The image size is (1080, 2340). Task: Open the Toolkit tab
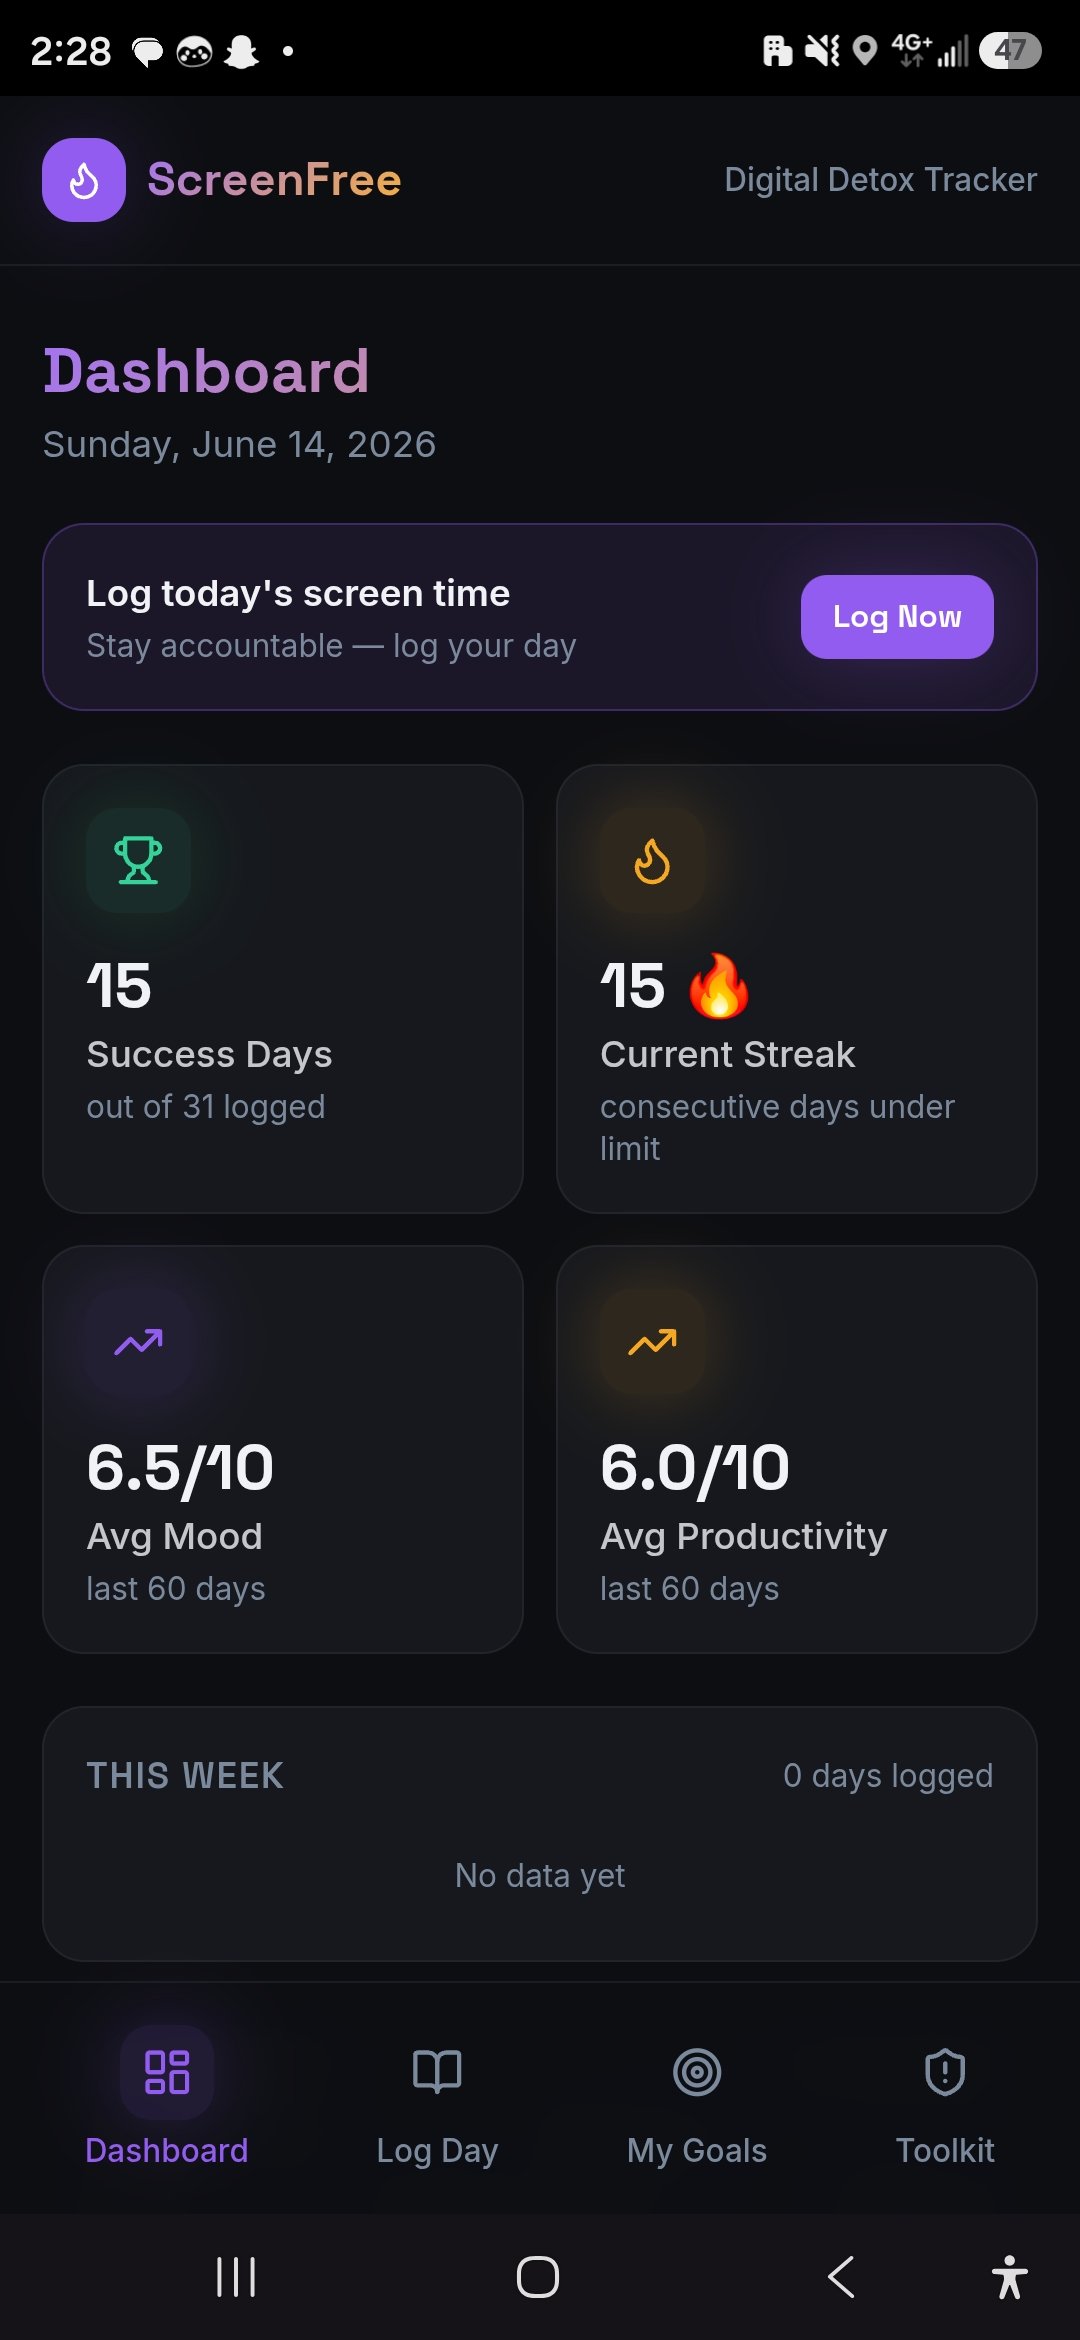945,2097
